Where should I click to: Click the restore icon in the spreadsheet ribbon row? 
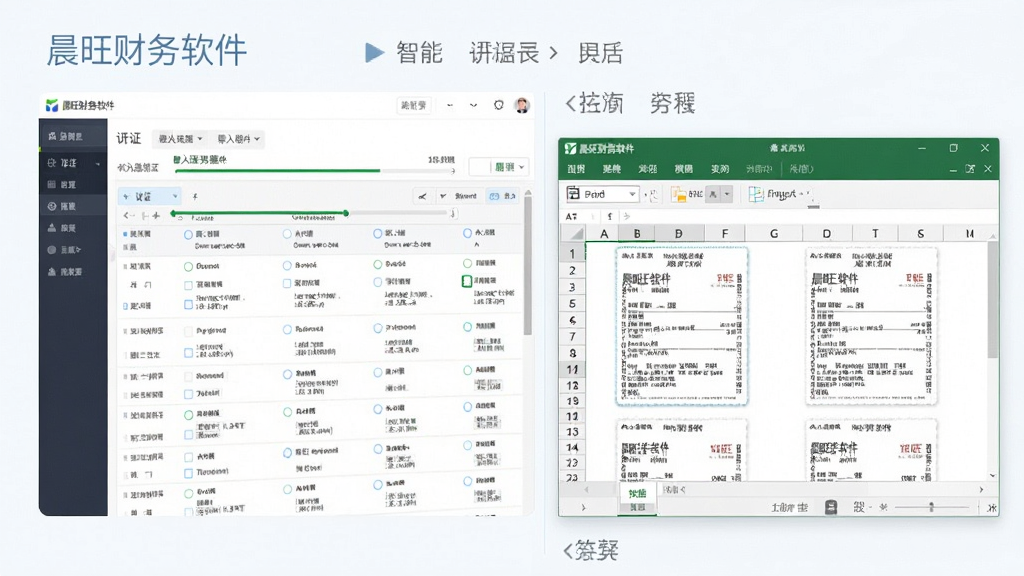point(970,169)
